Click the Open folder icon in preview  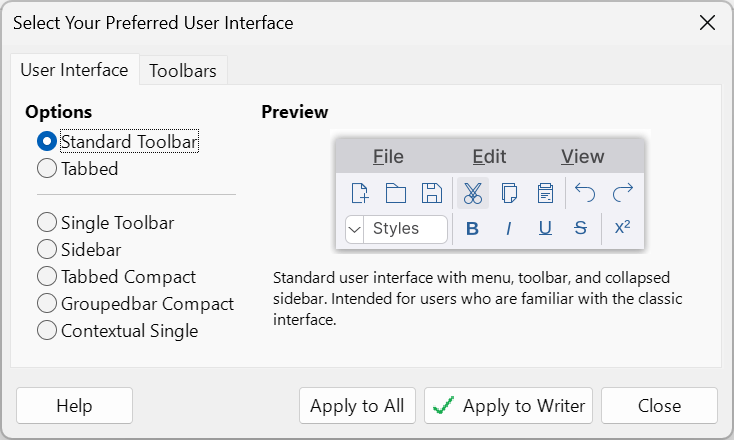click(396, 193)
